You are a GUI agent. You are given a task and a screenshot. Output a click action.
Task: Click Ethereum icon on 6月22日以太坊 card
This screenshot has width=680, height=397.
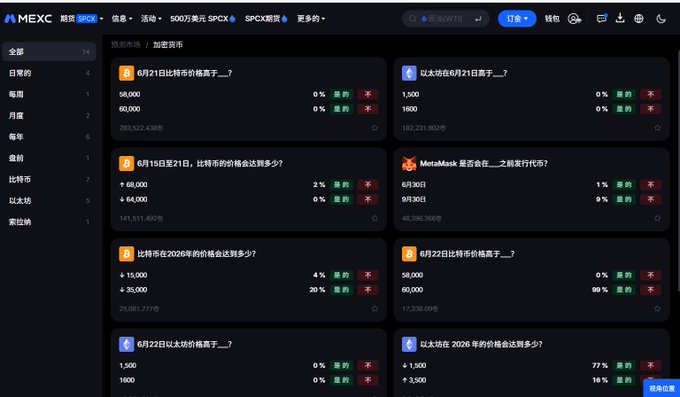click(126, 344)
